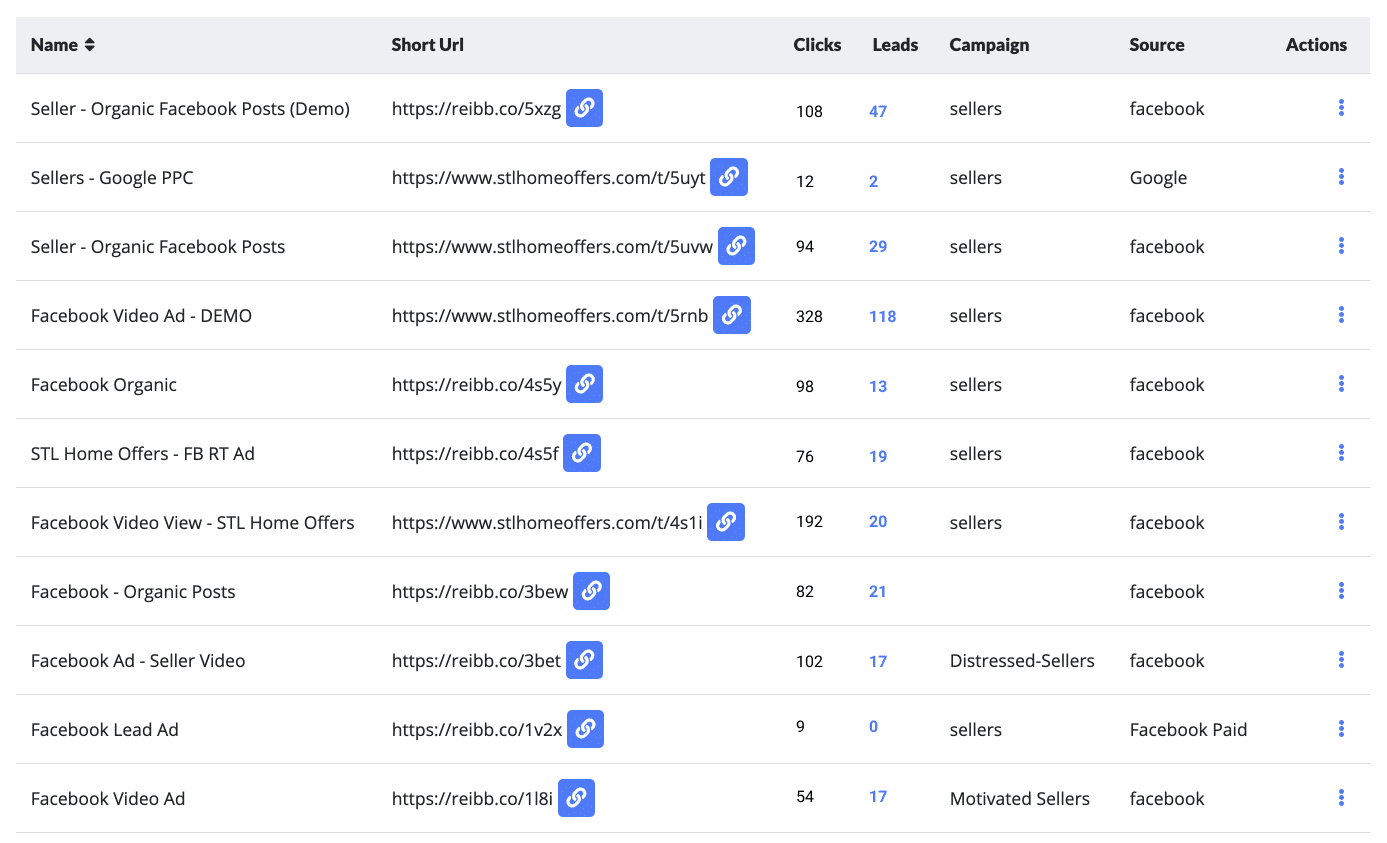Click the 328 clicks value

pyautogui.click(x=809, y=316)
